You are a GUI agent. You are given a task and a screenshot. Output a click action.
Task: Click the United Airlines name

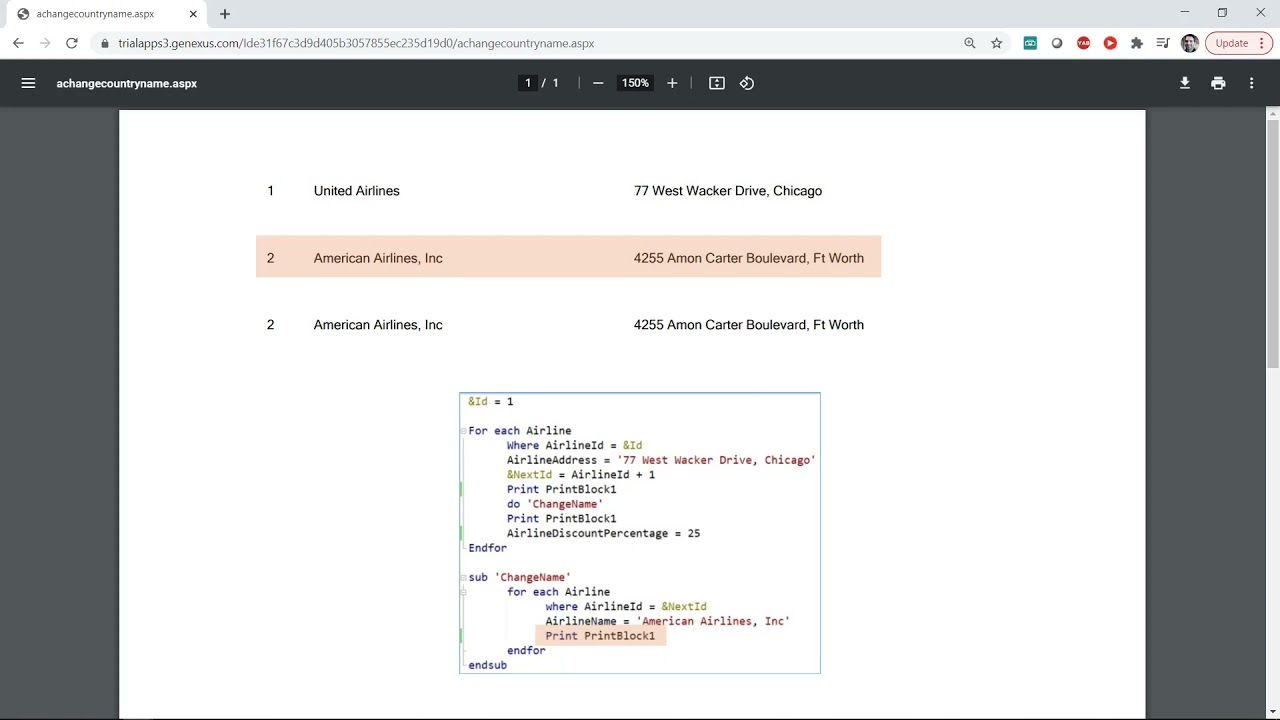(x=357, y=191)
